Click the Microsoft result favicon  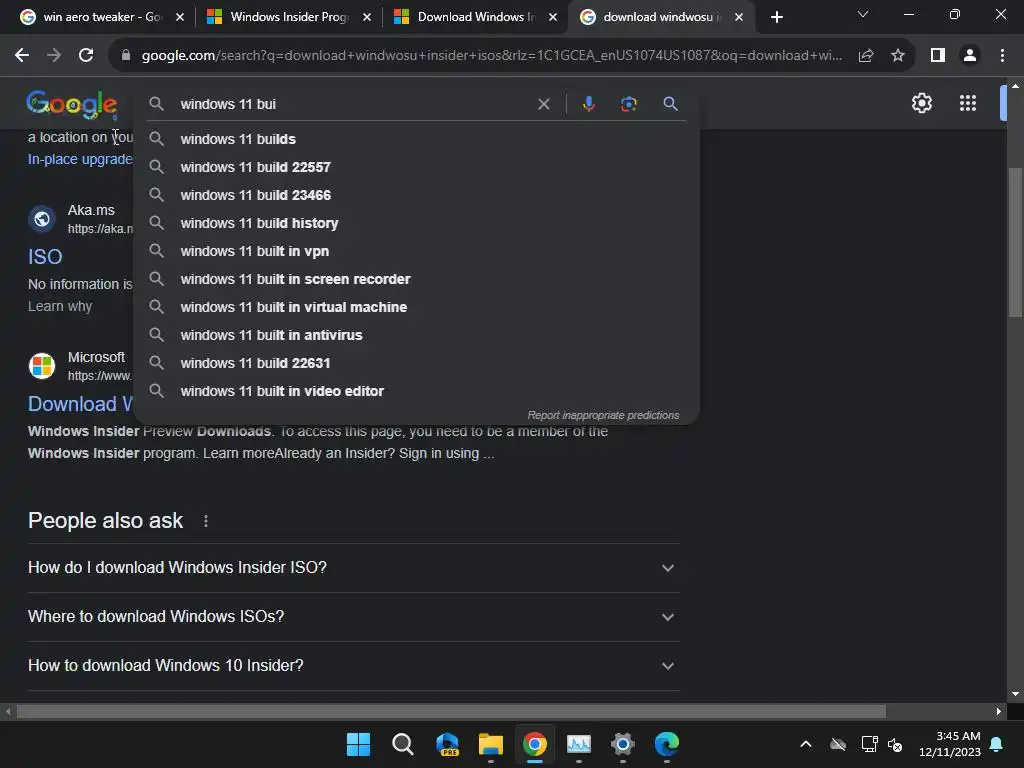click(42, 366)
